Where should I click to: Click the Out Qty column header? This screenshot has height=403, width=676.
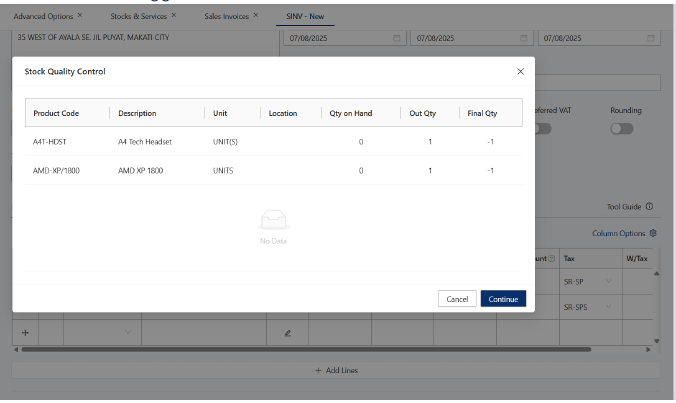(422, 113)
